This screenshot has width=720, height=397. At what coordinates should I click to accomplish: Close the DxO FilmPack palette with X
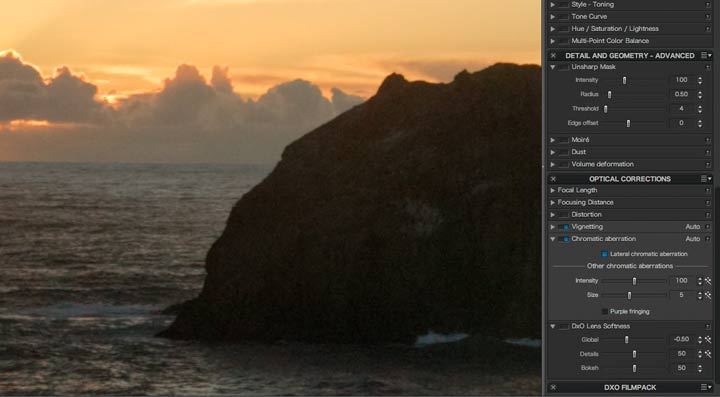[x=553, y=388]
